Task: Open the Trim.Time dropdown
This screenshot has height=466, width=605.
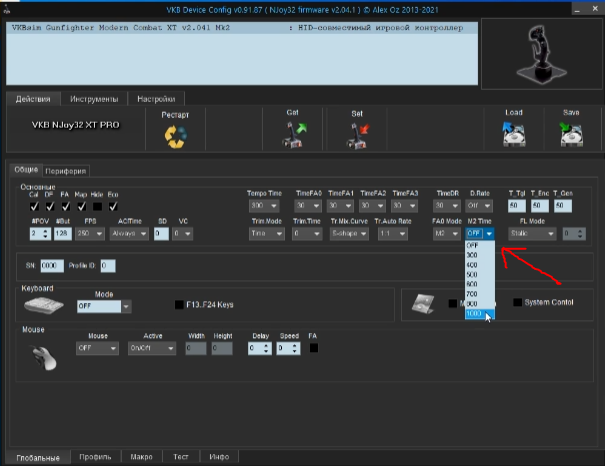Action: 307,233
